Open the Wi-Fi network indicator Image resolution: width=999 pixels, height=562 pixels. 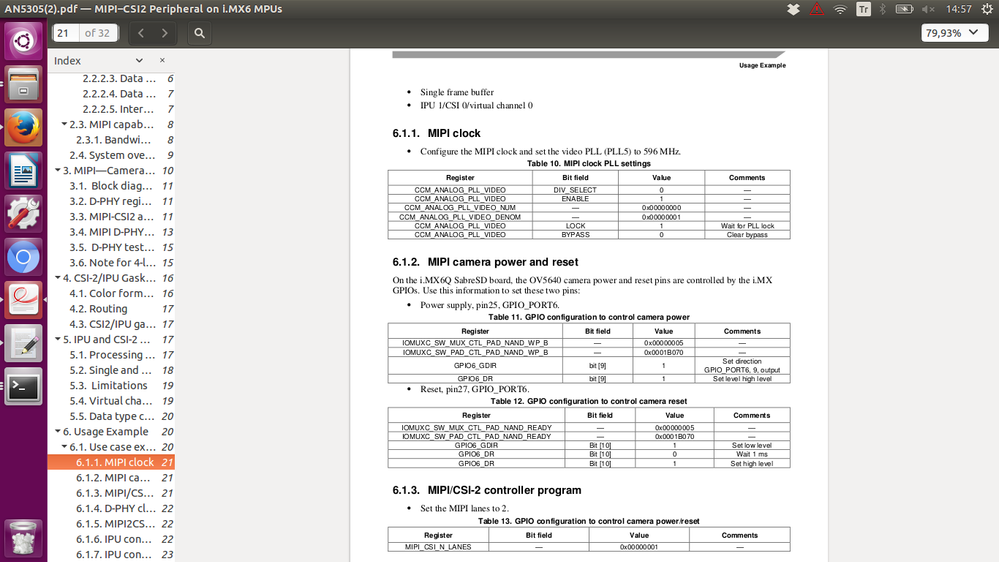click(840, 9)
